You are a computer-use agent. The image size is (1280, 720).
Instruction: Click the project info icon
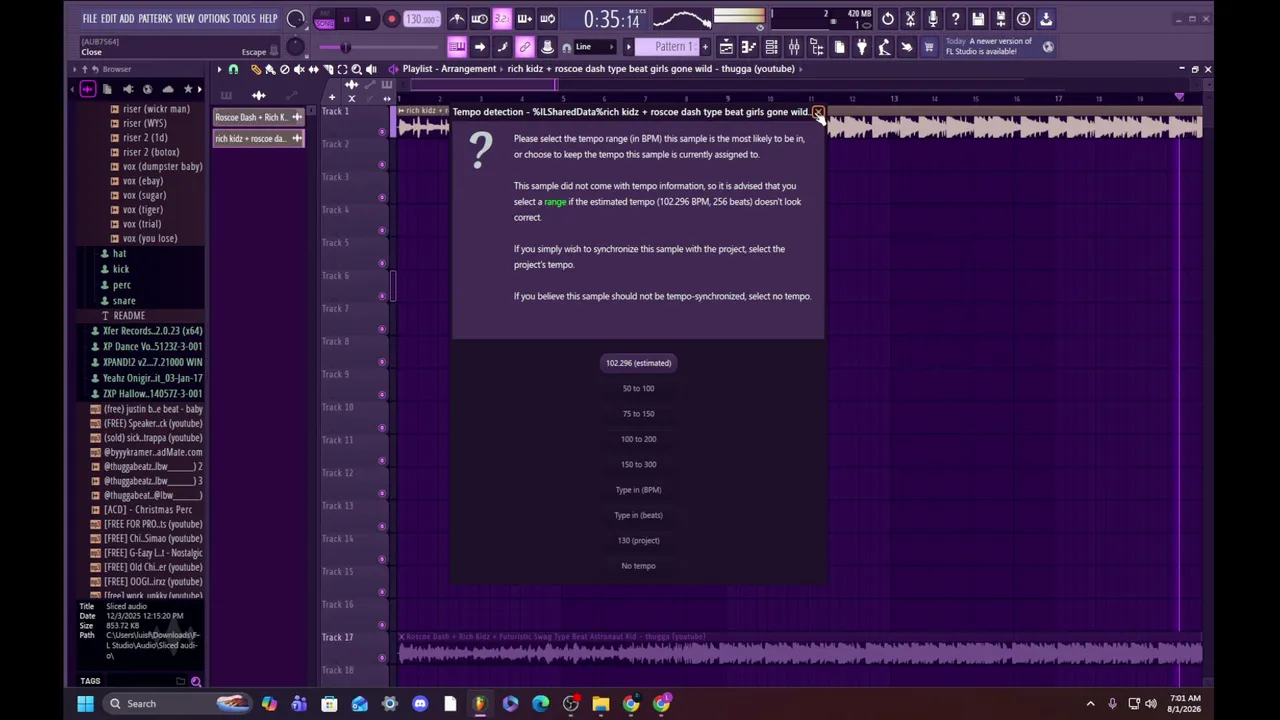coord(1023,19)
